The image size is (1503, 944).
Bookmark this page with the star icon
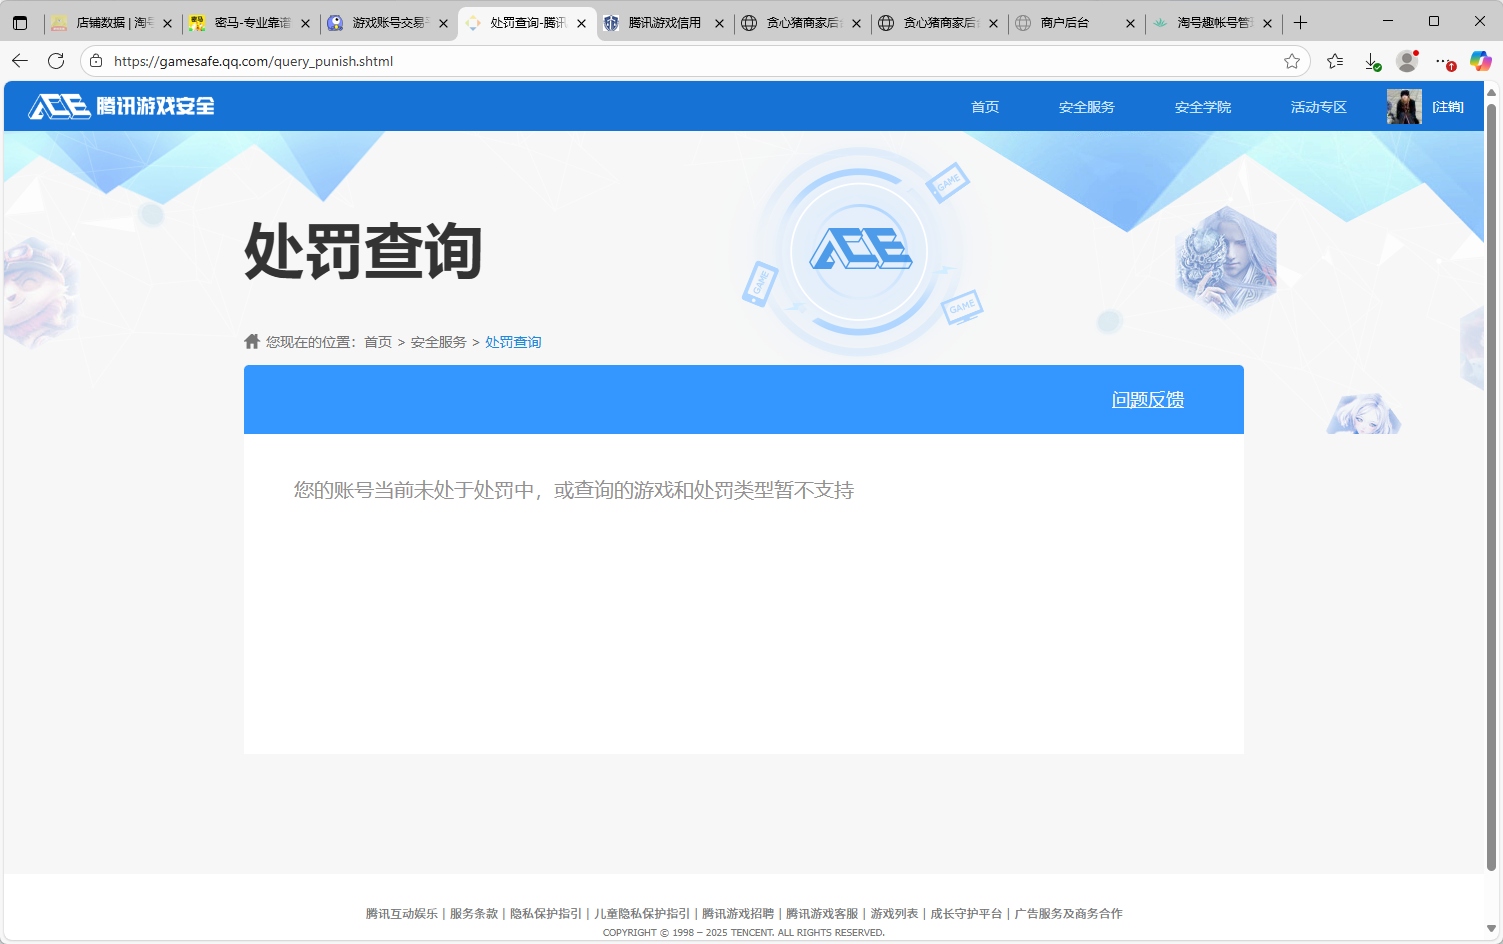click(1291, 61)
